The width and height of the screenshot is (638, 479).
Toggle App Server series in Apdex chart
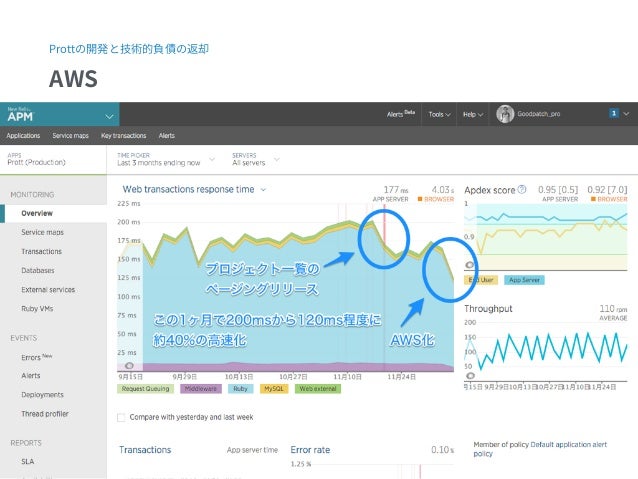click(x=524, y=280)
